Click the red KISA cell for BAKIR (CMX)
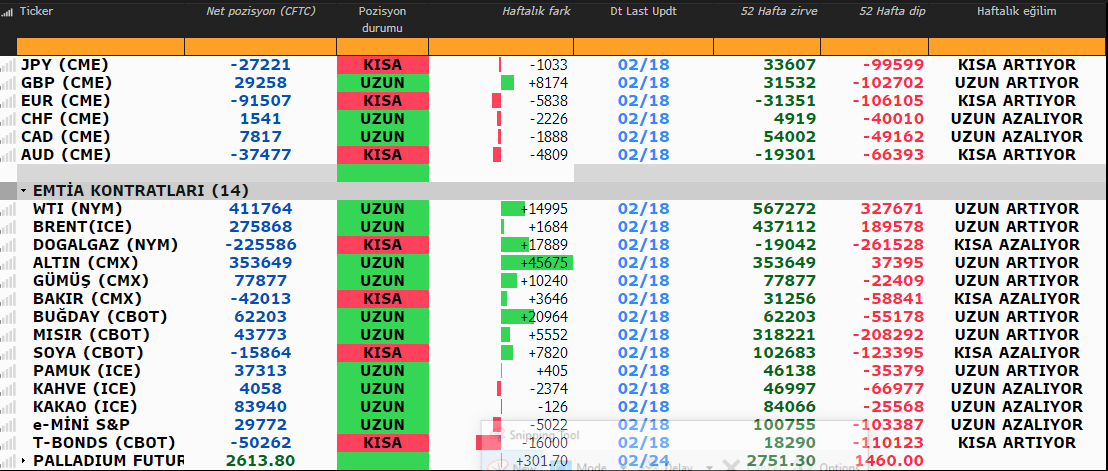 click(x=382, y=299)
